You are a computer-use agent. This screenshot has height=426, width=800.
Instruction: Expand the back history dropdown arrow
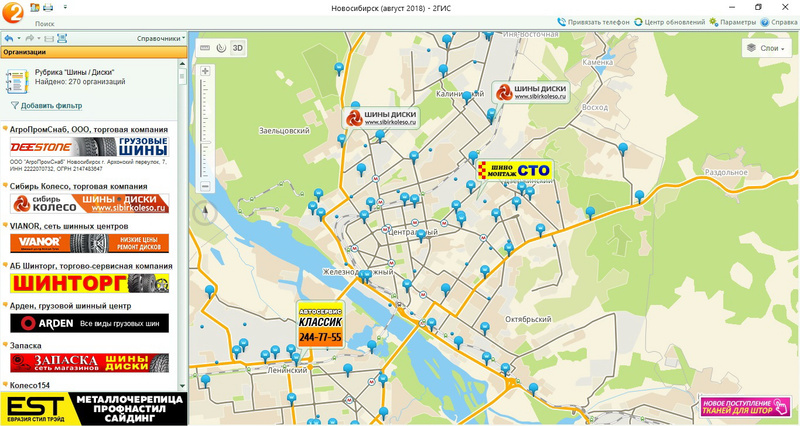(19, 38)
